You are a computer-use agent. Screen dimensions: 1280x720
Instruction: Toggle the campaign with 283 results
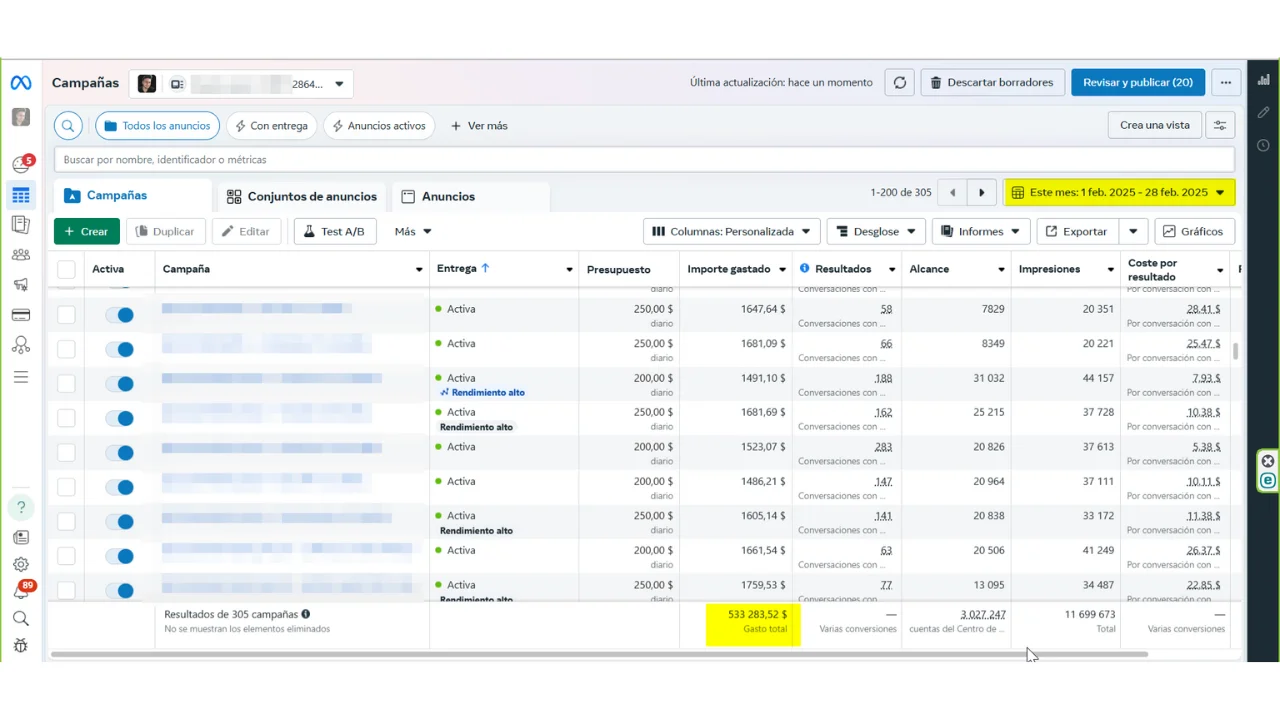[x=119, y=453]
